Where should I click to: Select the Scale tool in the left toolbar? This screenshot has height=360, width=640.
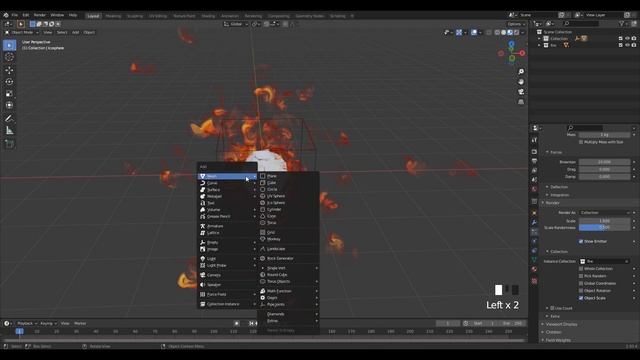pyautogui.click(x=9, y=93)
